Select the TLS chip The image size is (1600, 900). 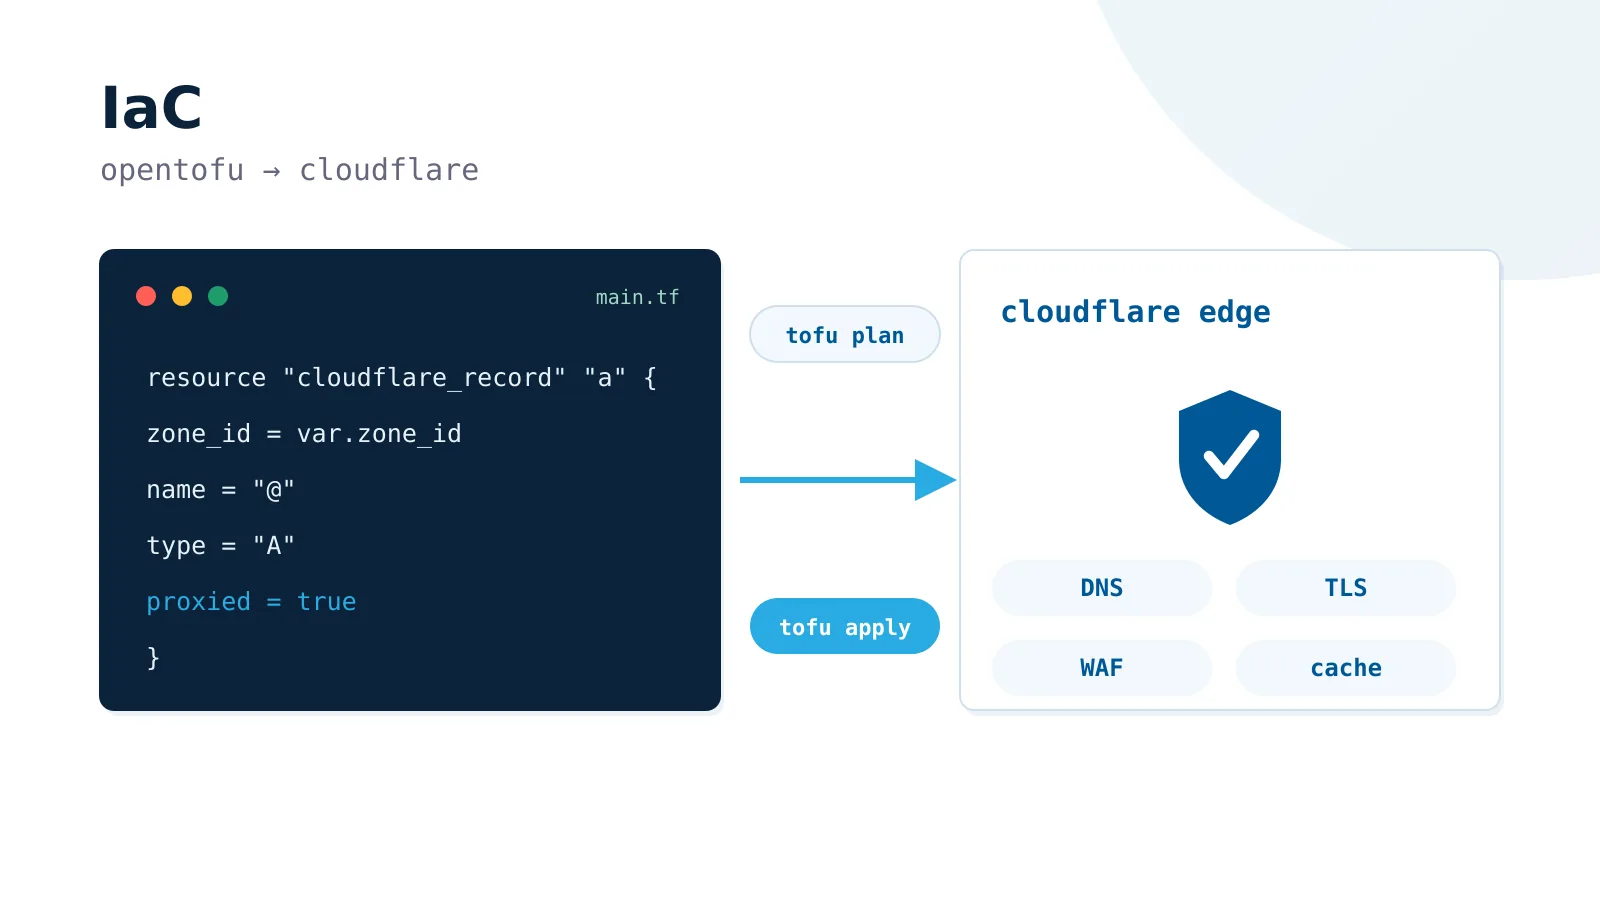[1346, 588]
